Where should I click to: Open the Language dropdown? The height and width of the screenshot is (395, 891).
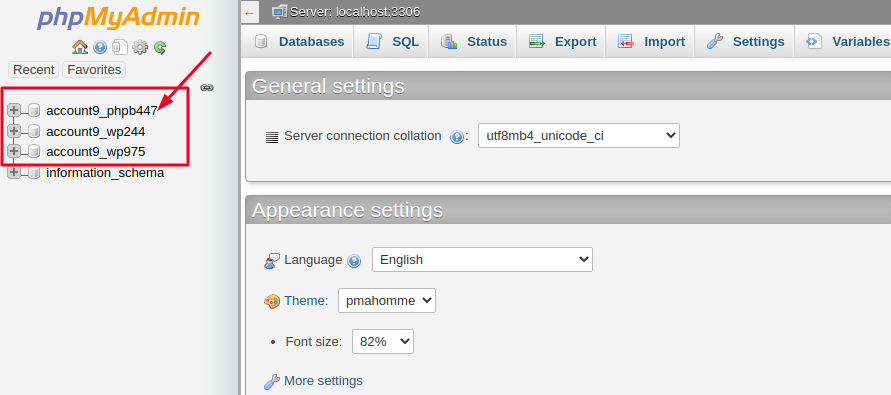[482, 260]
